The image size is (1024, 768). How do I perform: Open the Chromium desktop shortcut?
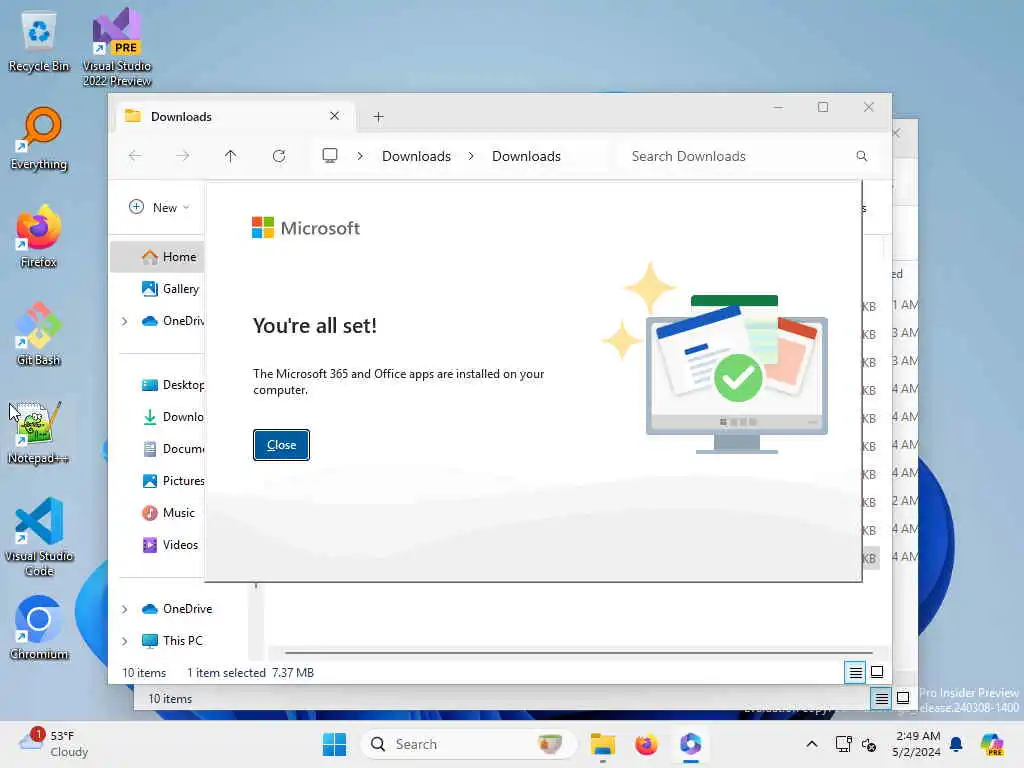pos(39,628)
